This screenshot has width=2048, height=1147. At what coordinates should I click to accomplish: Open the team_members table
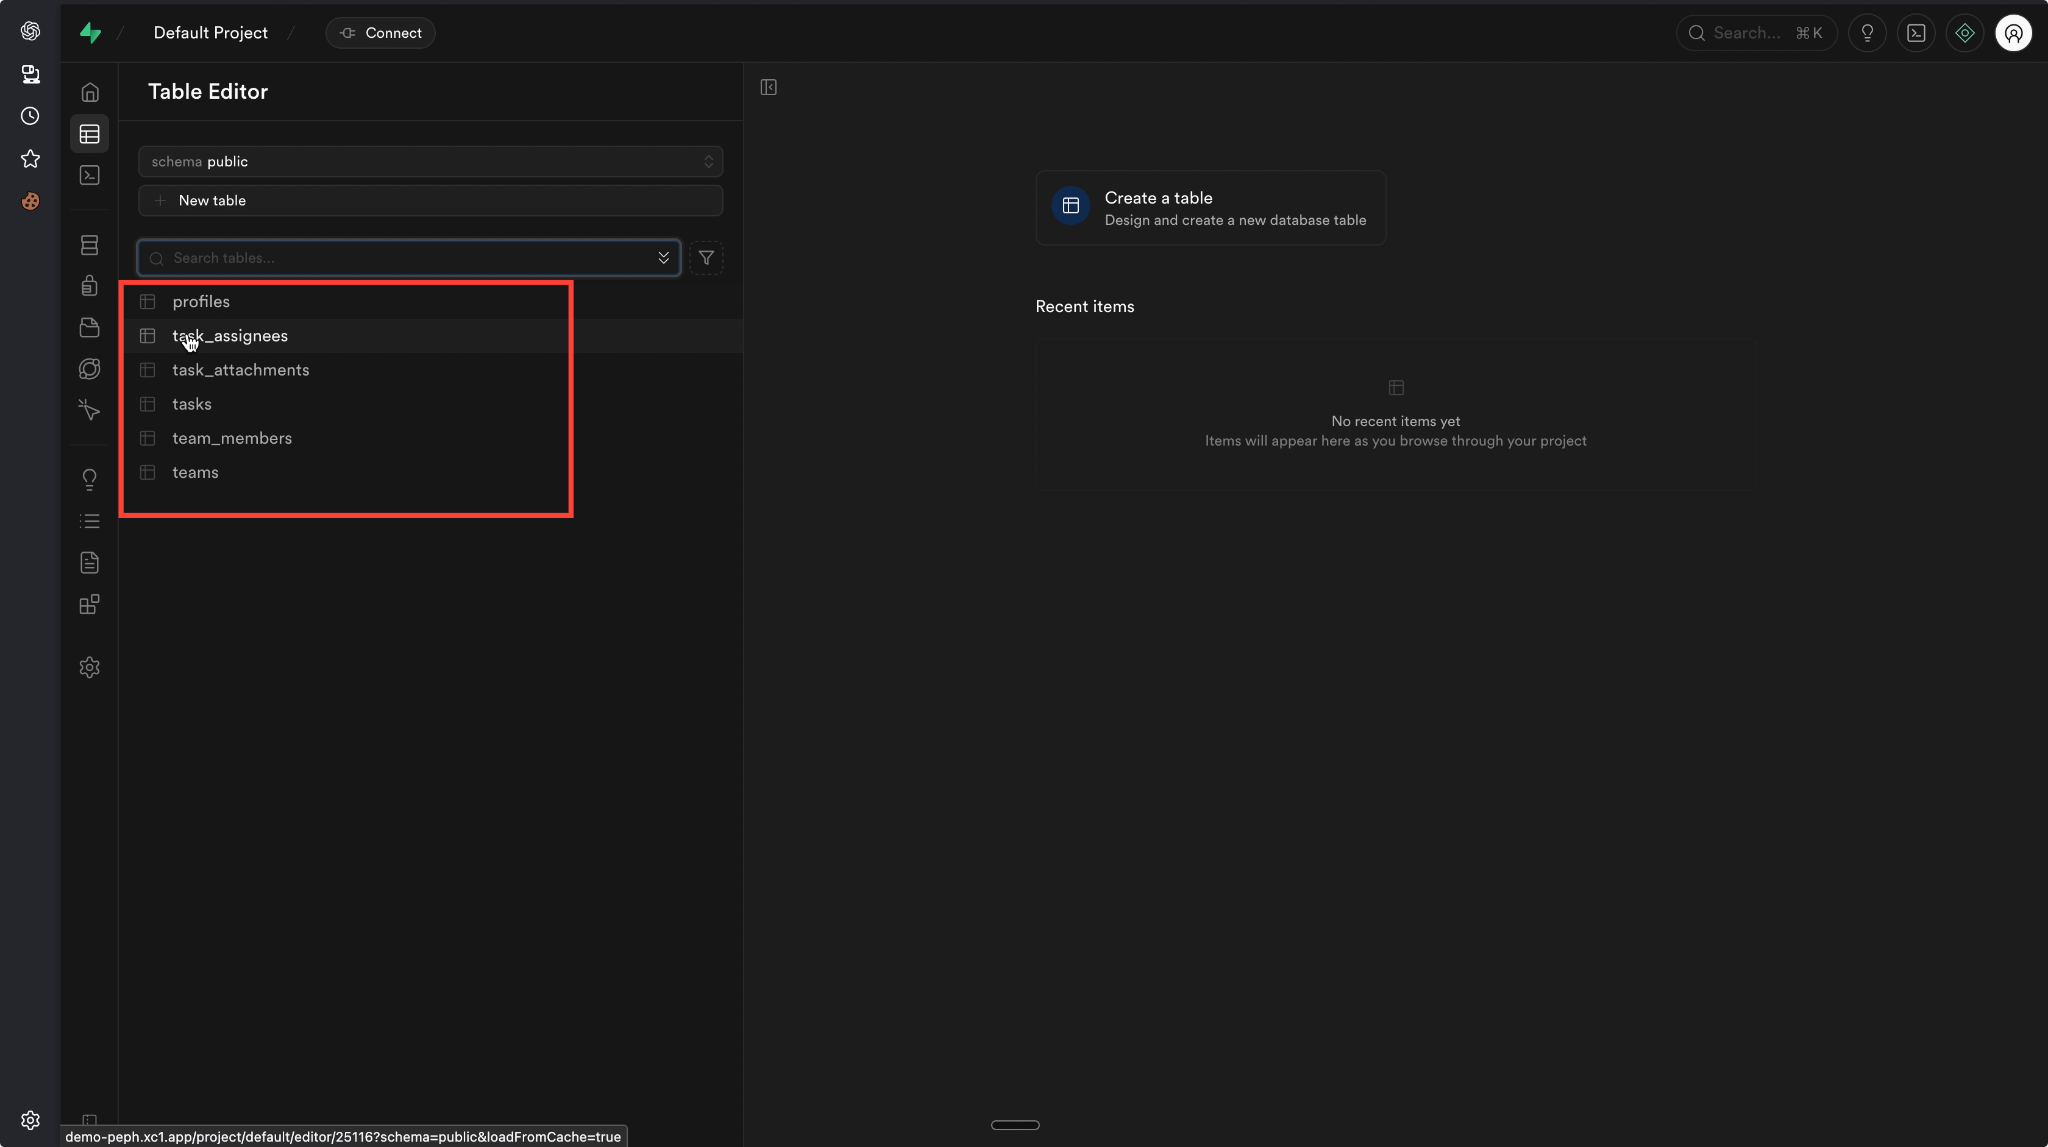232,438
